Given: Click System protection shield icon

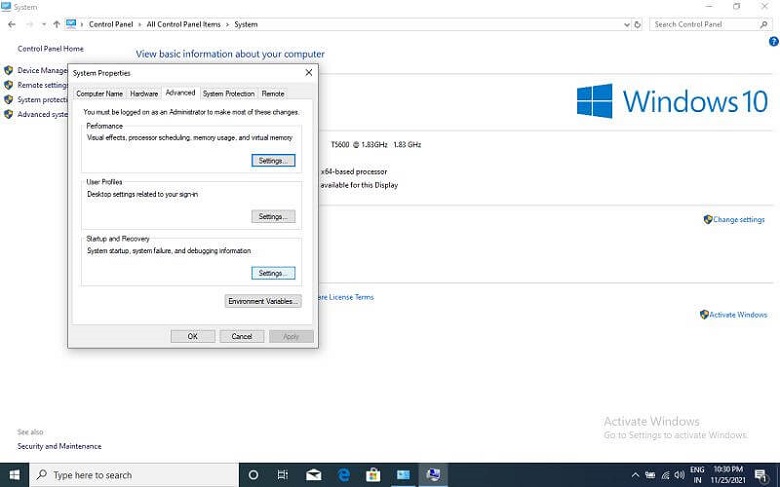Looking at the screenshot, I should click(8, 99).
